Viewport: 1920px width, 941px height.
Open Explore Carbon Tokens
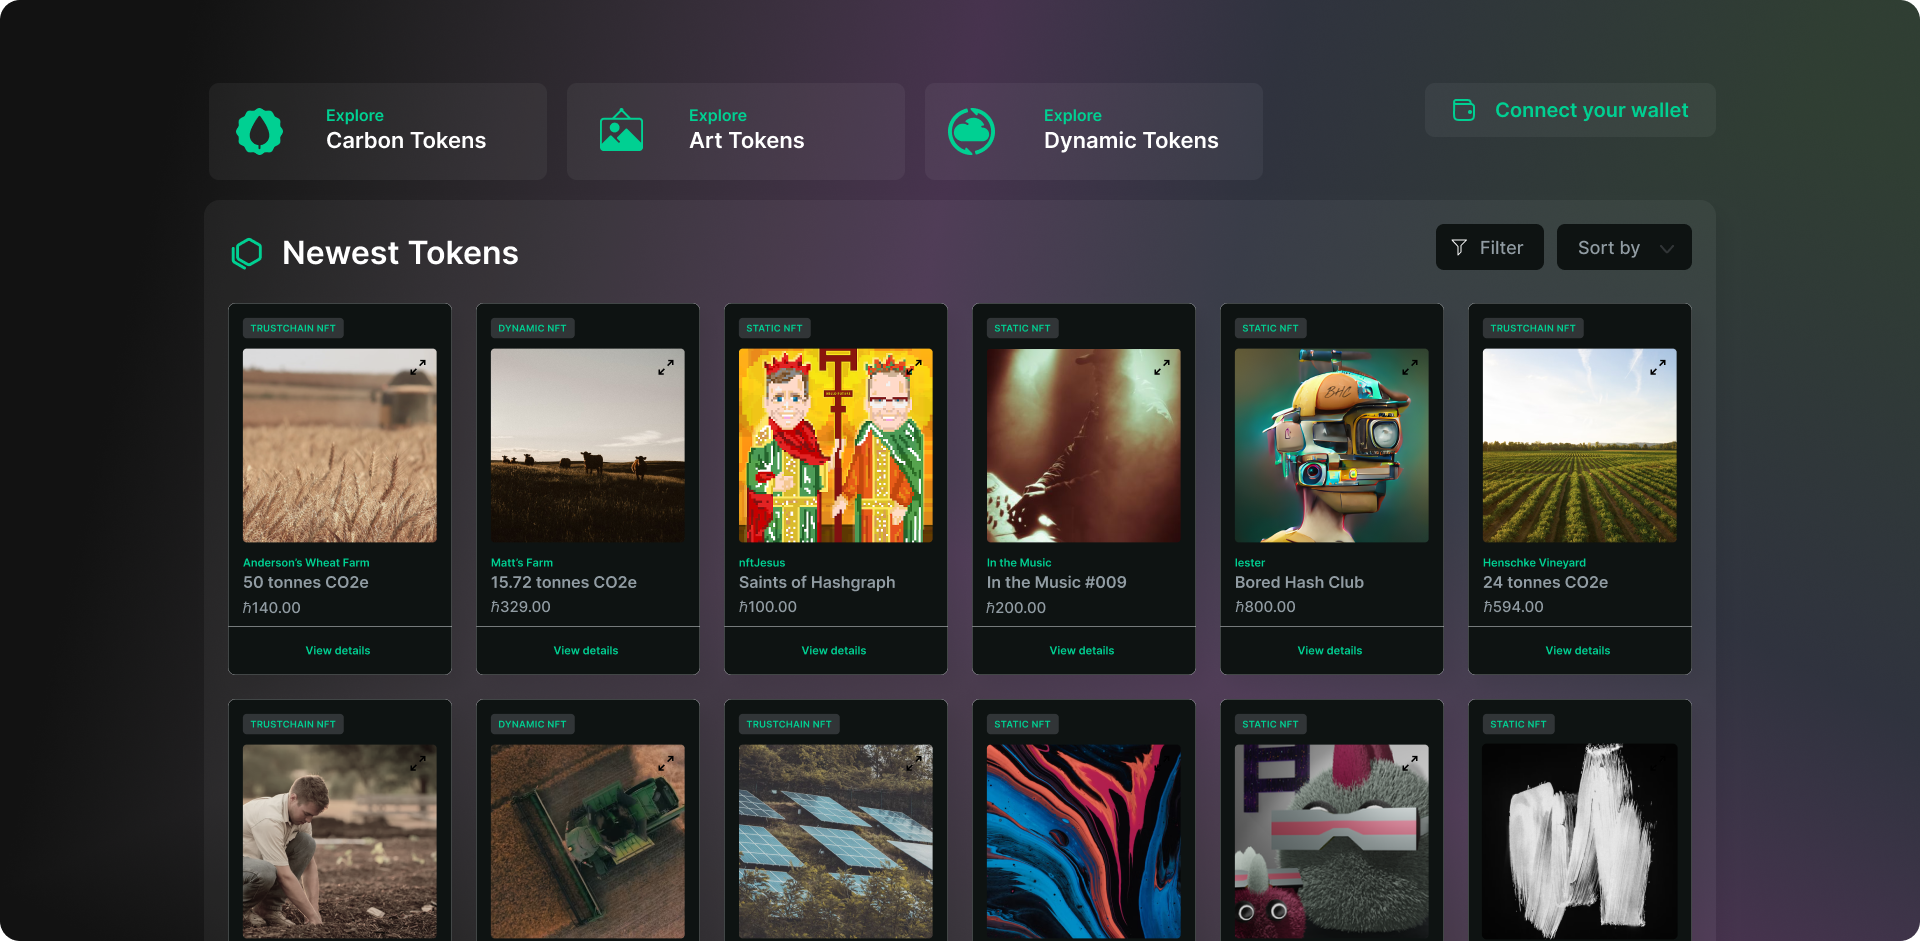point(378,131)
